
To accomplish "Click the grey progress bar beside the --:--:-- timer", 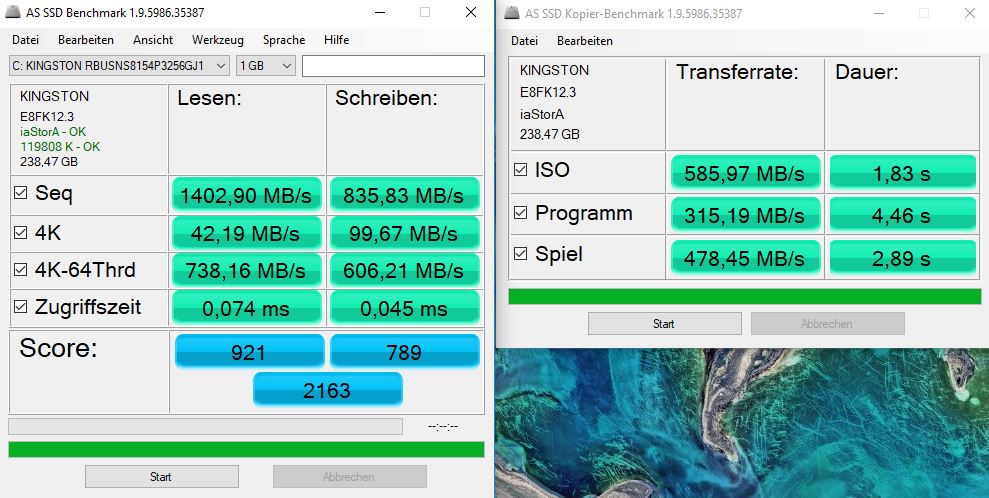I will (205, 427).
